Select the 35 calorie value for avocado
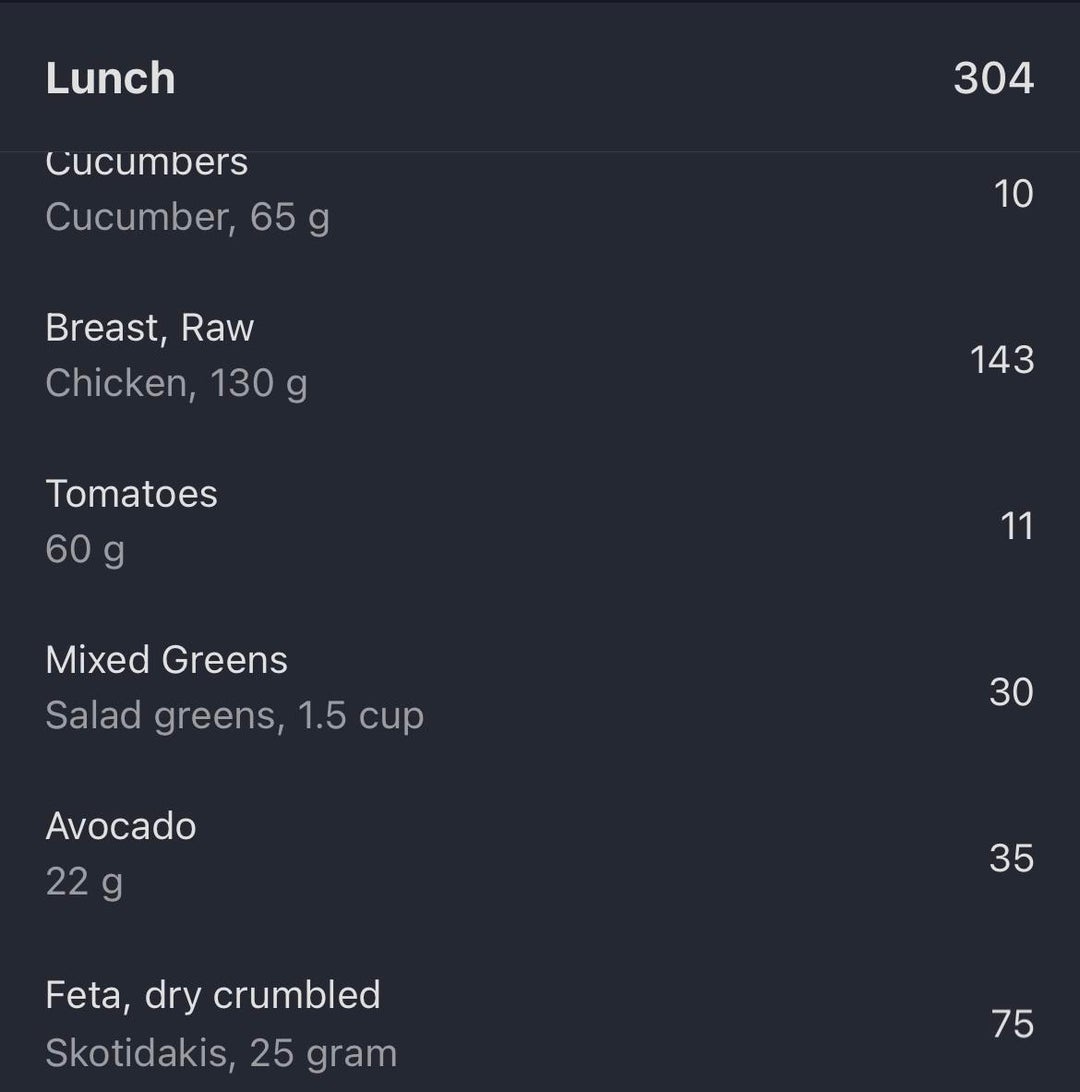This screenshot has width=1080, height=1092. coord(1011,858)
